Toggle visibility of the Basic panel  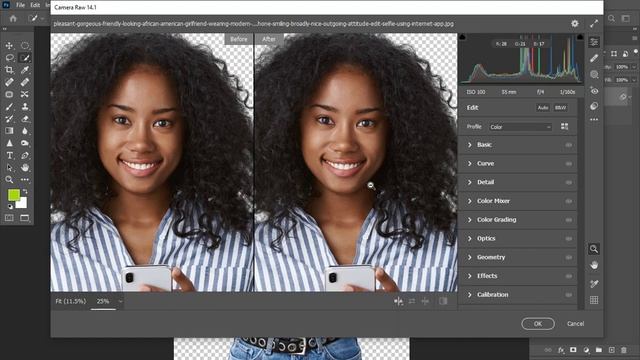(569, 145)
